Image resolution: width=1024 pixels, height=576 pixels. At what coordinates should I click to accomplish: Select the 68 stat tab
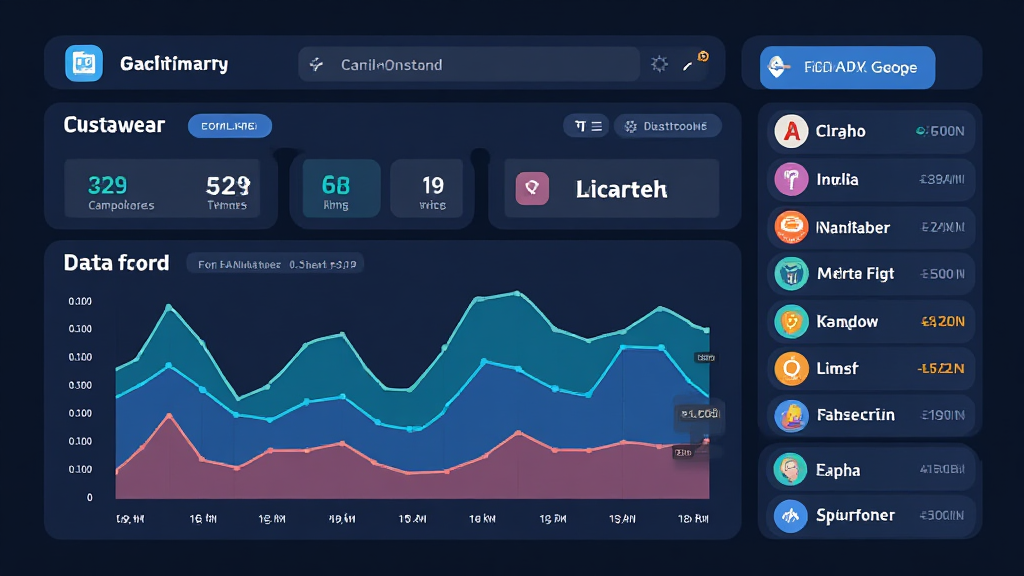pyautogui.click(x=336, y=189)
